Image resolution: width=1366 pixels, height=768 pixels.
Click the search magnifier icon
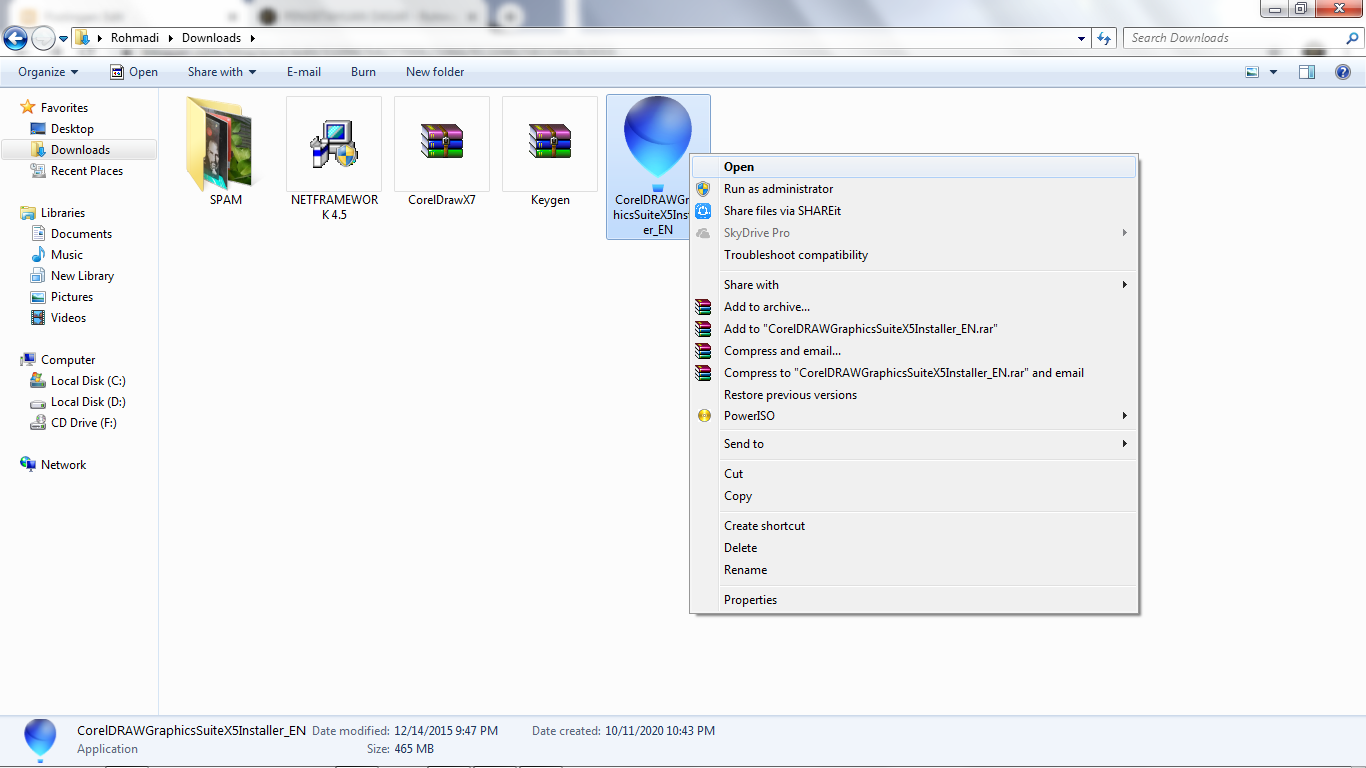1352,38
